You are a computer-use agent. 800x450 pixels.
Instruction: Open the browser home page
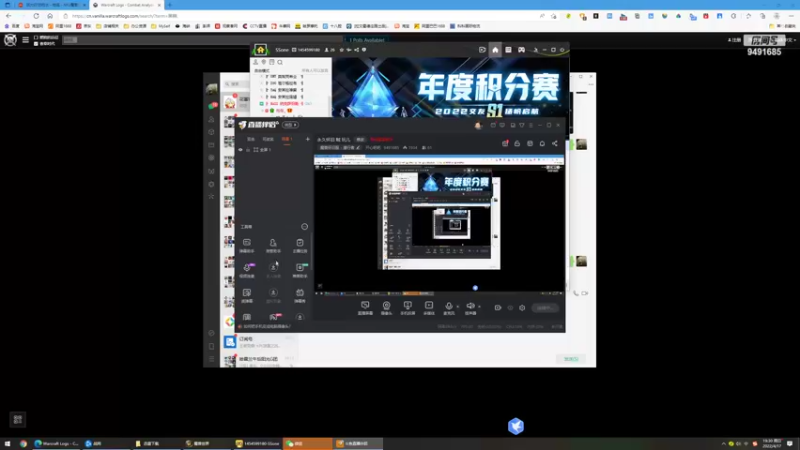click(x=50, y=16)
